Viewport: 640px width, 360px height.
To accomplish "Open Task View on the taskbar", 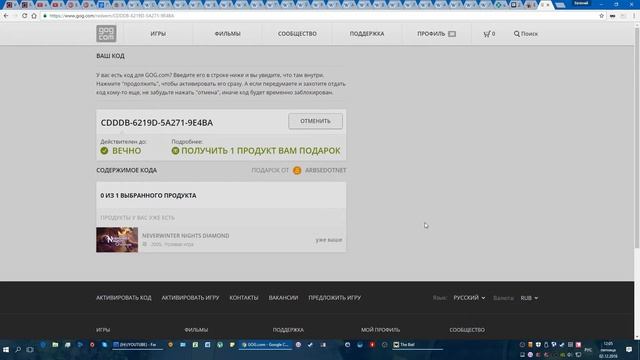I will (30, 350).
